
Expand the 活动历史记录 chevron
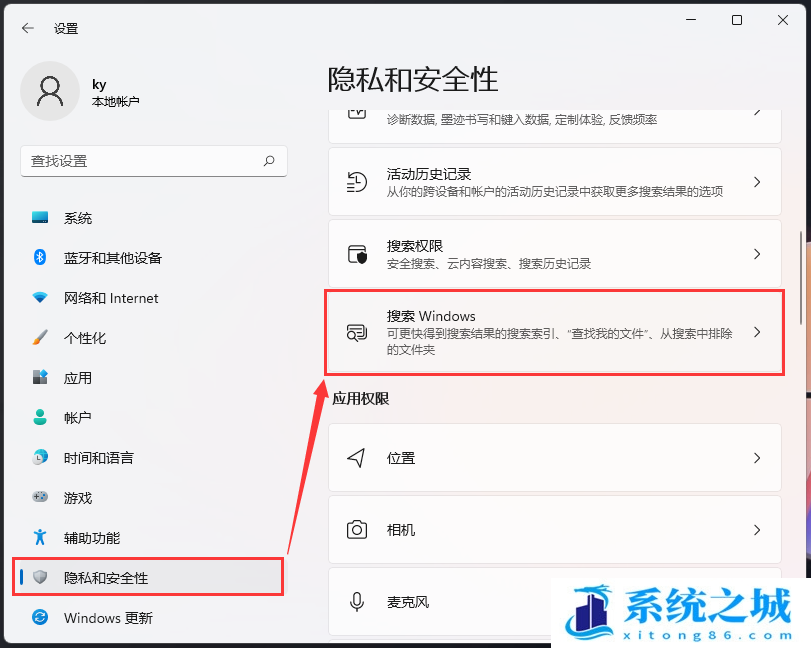pyautogui.click(x=757, y=182)
